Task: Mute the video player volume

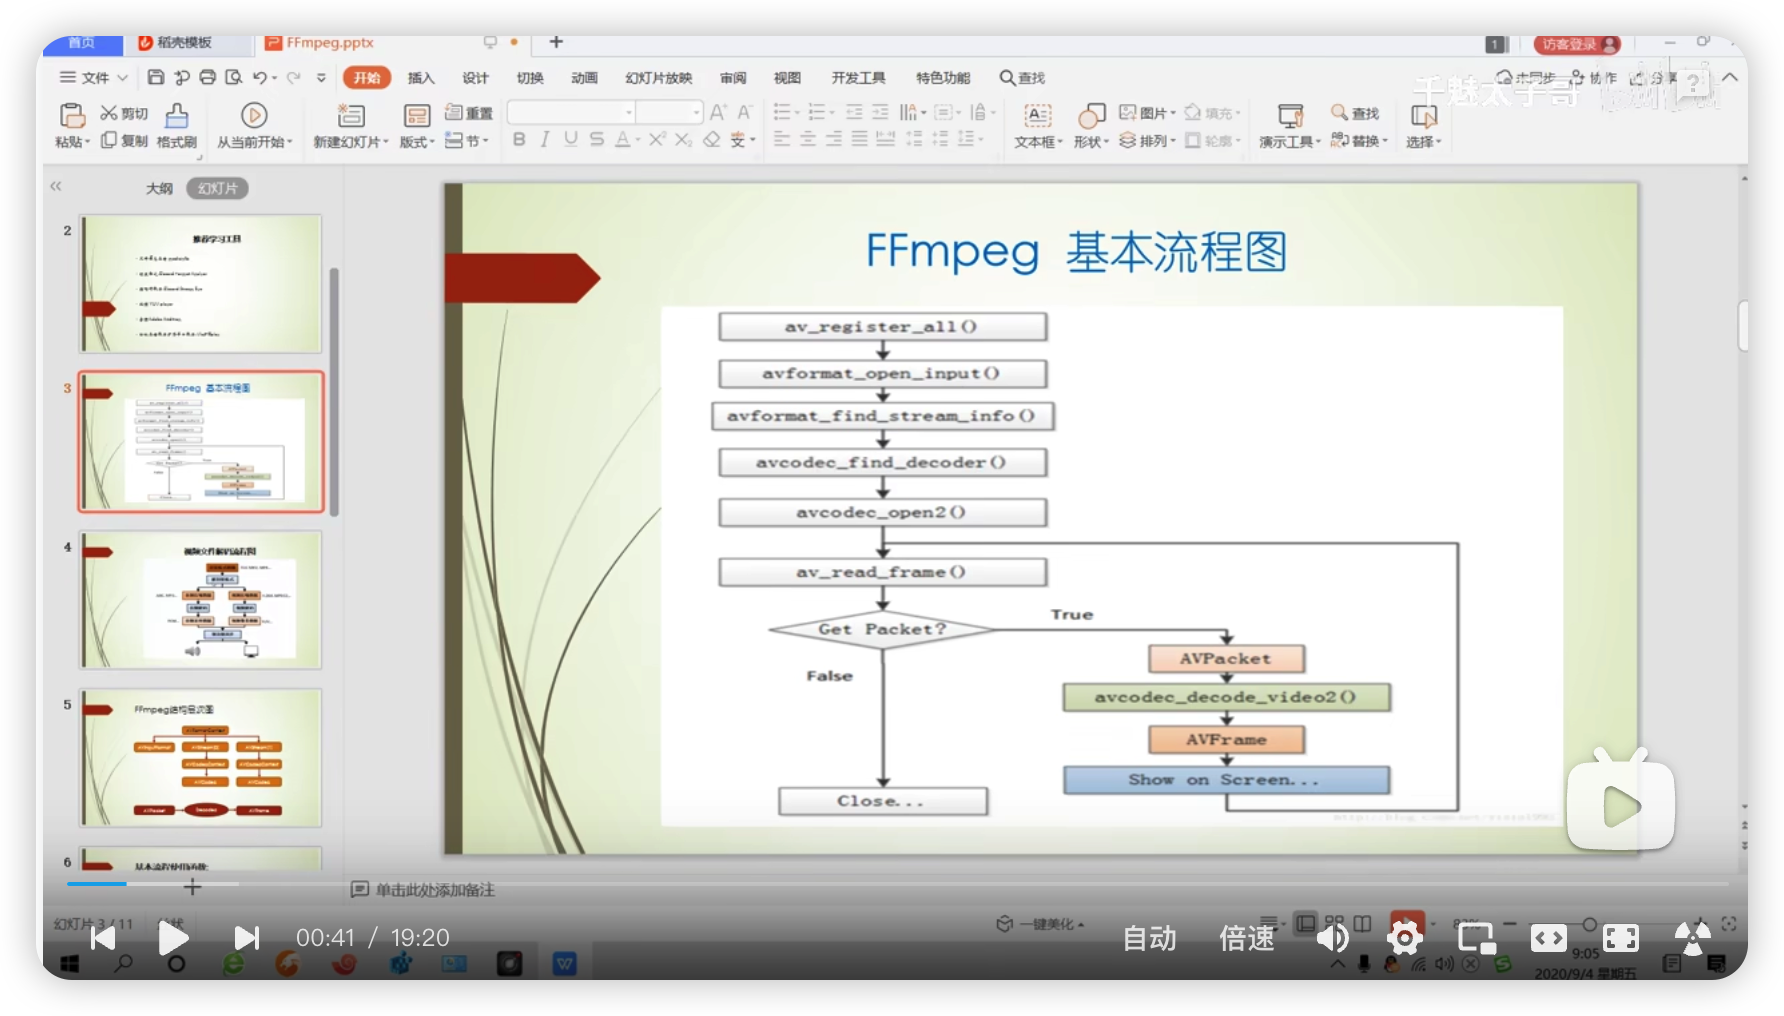Action: tap(1332, 937)
